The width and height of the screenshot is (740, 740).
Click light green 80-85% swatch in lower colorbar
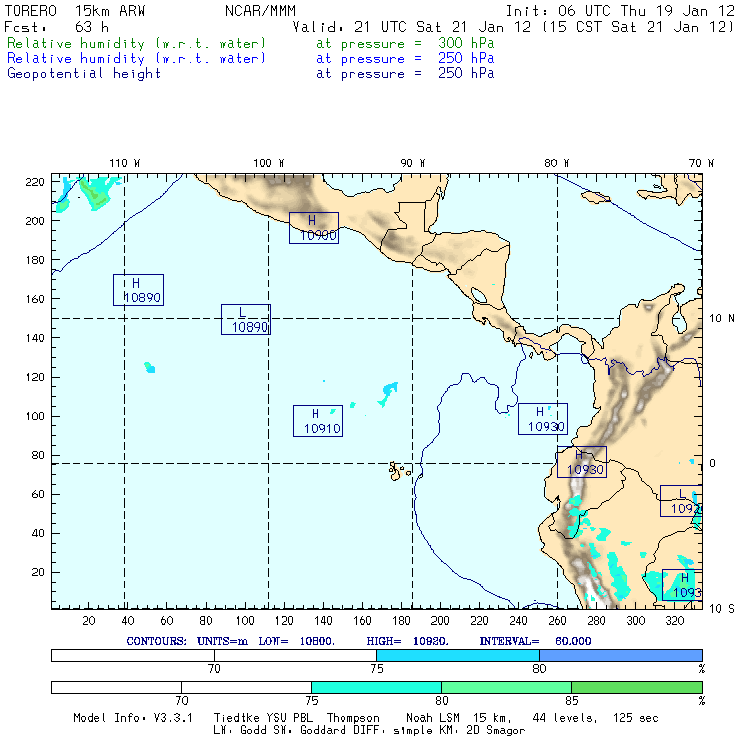point(506,687)
